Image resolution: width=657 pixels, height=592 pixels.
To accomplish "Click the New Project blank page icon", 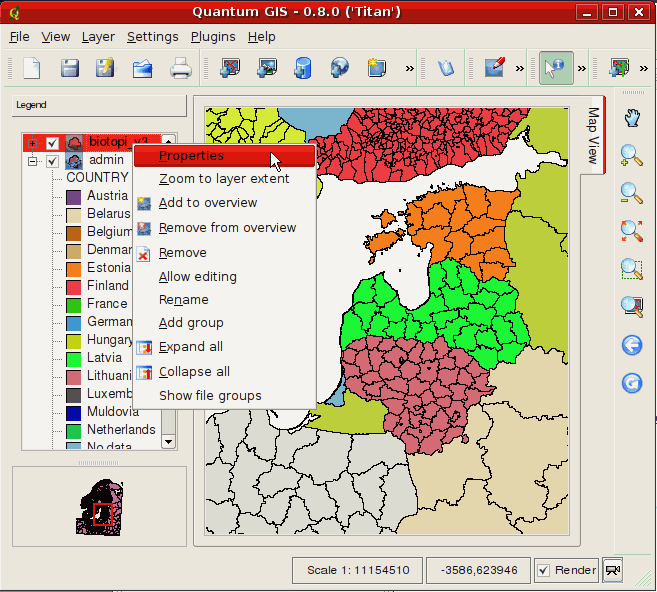I will click(x=32, y=68).
